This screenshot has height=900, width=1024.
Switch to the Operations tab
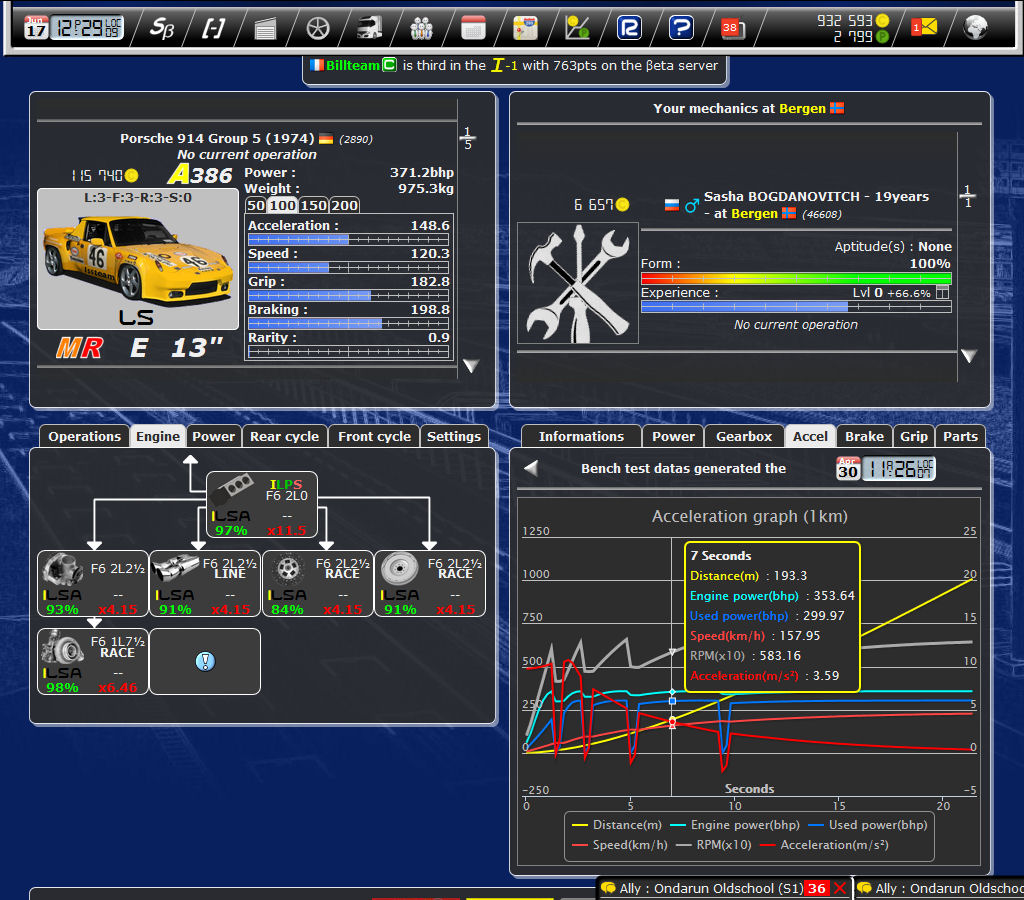(84, 436)
